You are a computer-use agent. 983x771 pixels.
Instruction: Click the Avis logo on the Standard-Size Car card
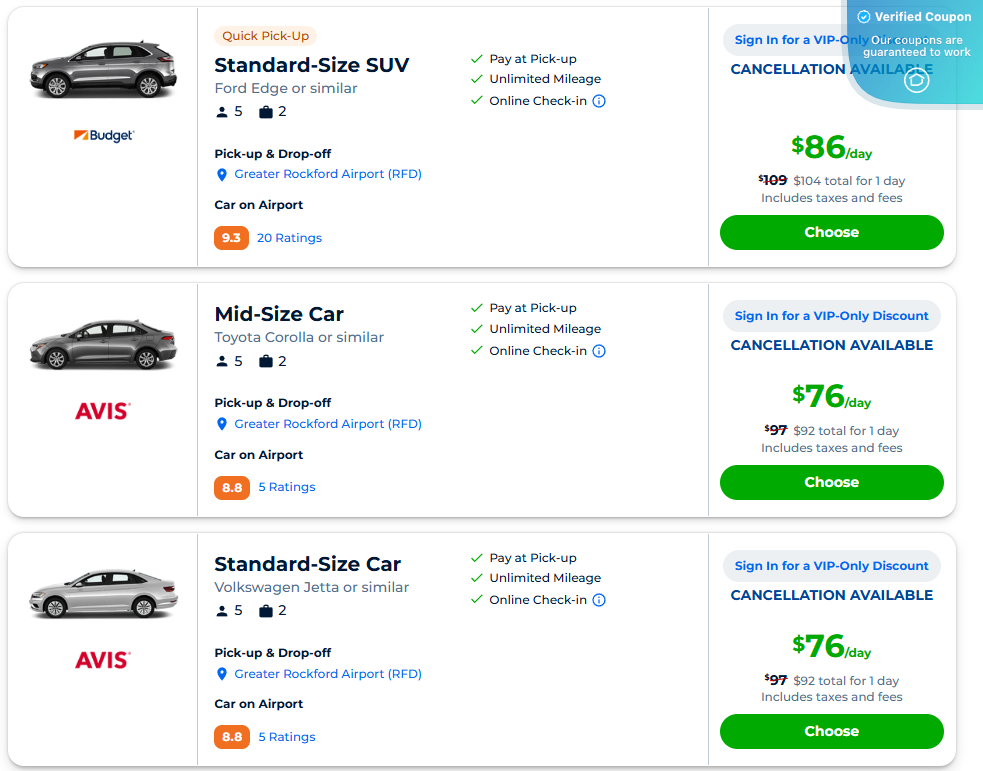coord(103,659)
